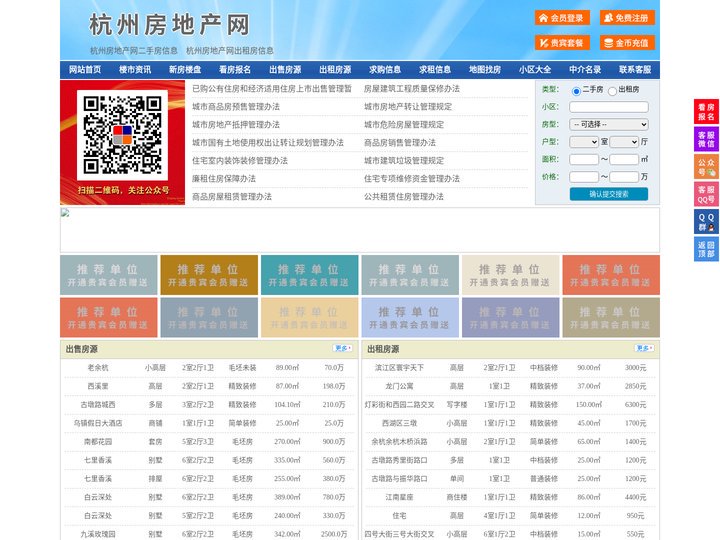Click the blue QQ群 sidebar icon
Viewport: 720px width, 540px height.
click(x=706, y=222)
